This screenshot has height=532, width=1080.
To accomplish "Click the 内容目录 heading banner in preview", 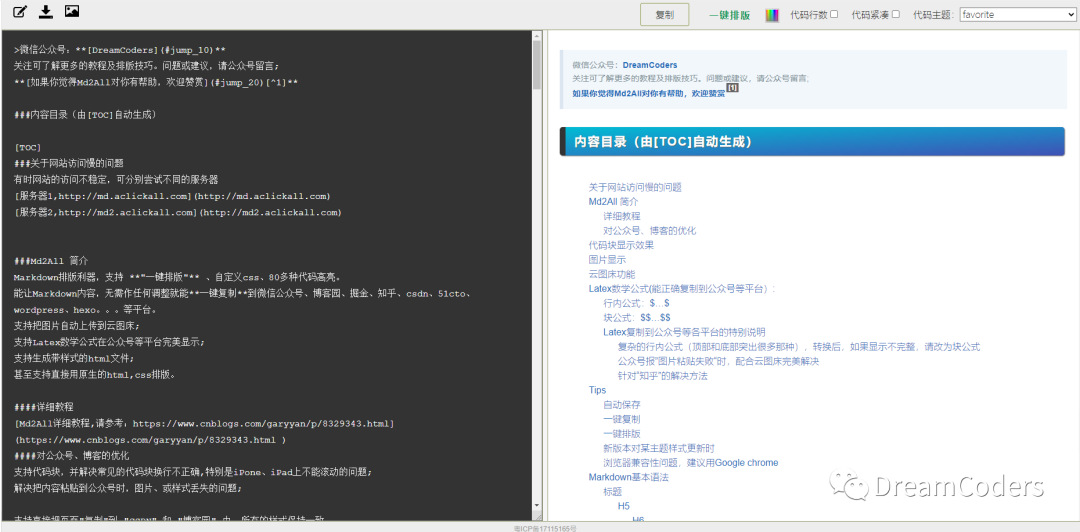I will point(812,142).
